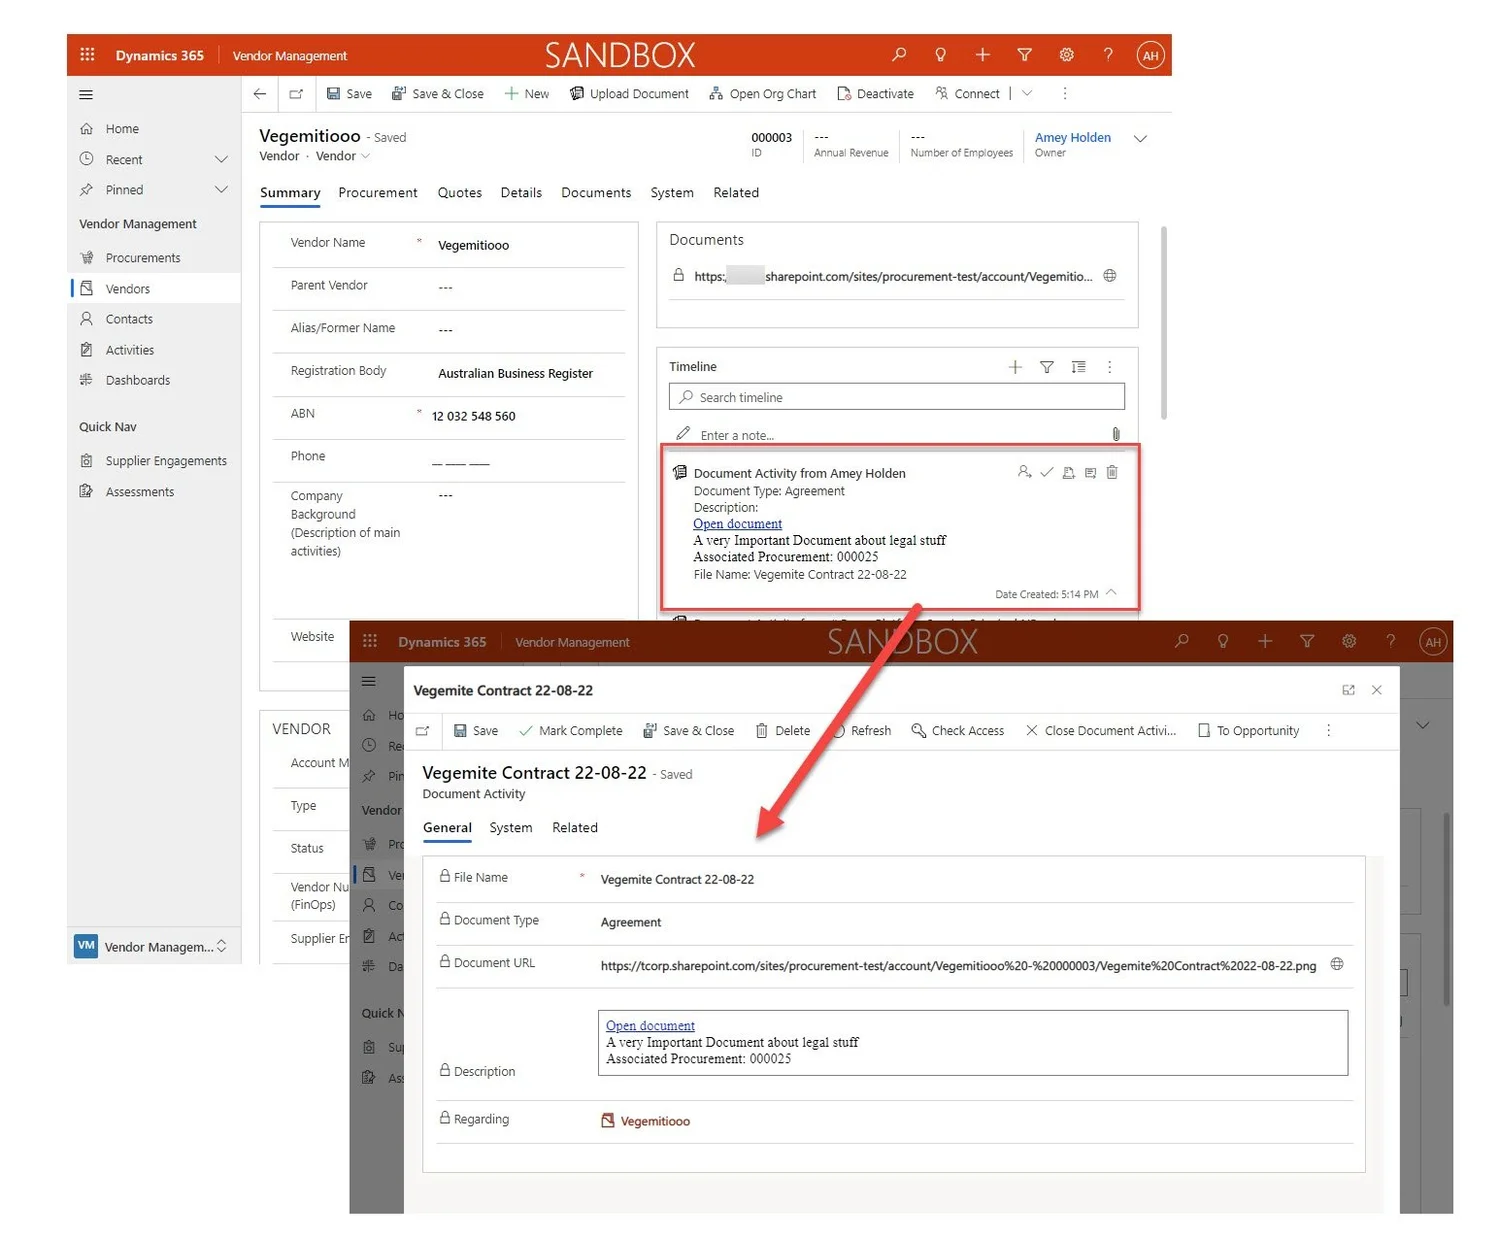Click the trash icon on the Document Activity entry
This screenshot has height=1243, width=1500.
(x=1111, y=472)
